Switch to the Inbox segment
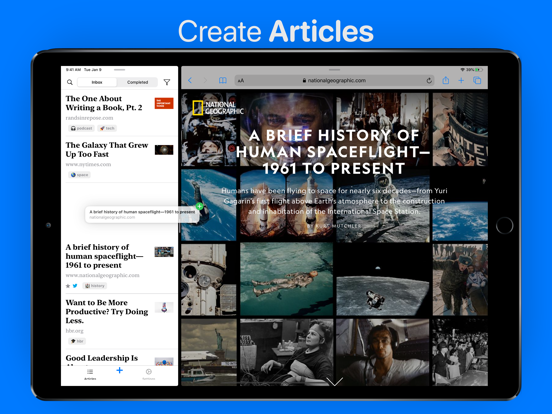Screen dimensions: 552x414 pyautogui.click(x=97, y=82)
